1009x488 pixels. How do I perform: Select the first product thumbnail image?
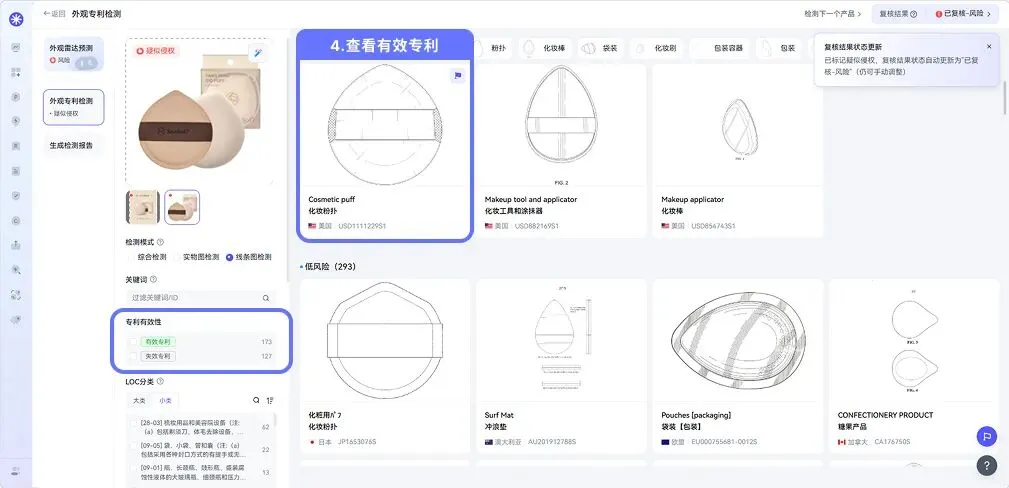point(143,207)
